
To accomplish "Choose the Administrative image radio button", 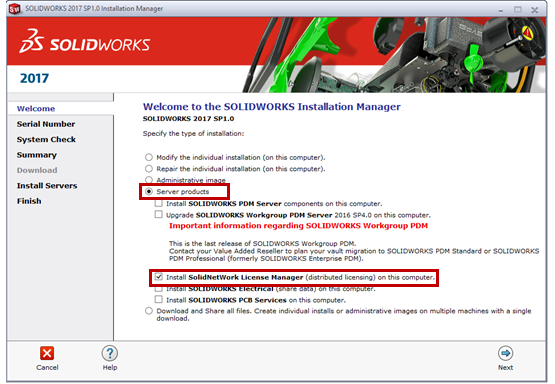I will click(149, 180).
